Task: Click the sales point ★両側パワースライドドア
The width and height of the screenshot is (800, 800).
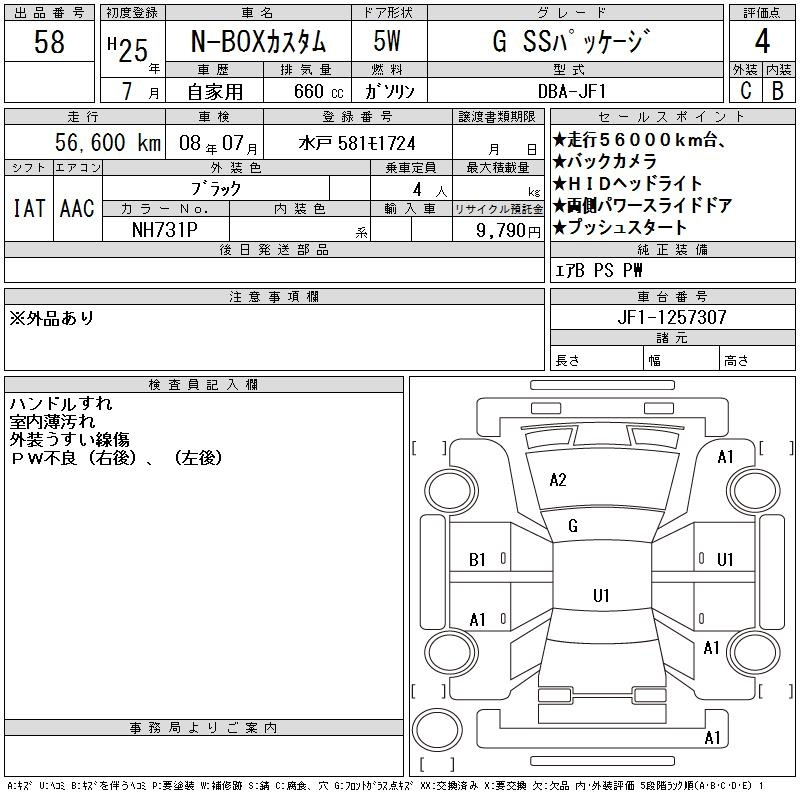Action: (643, 205)
